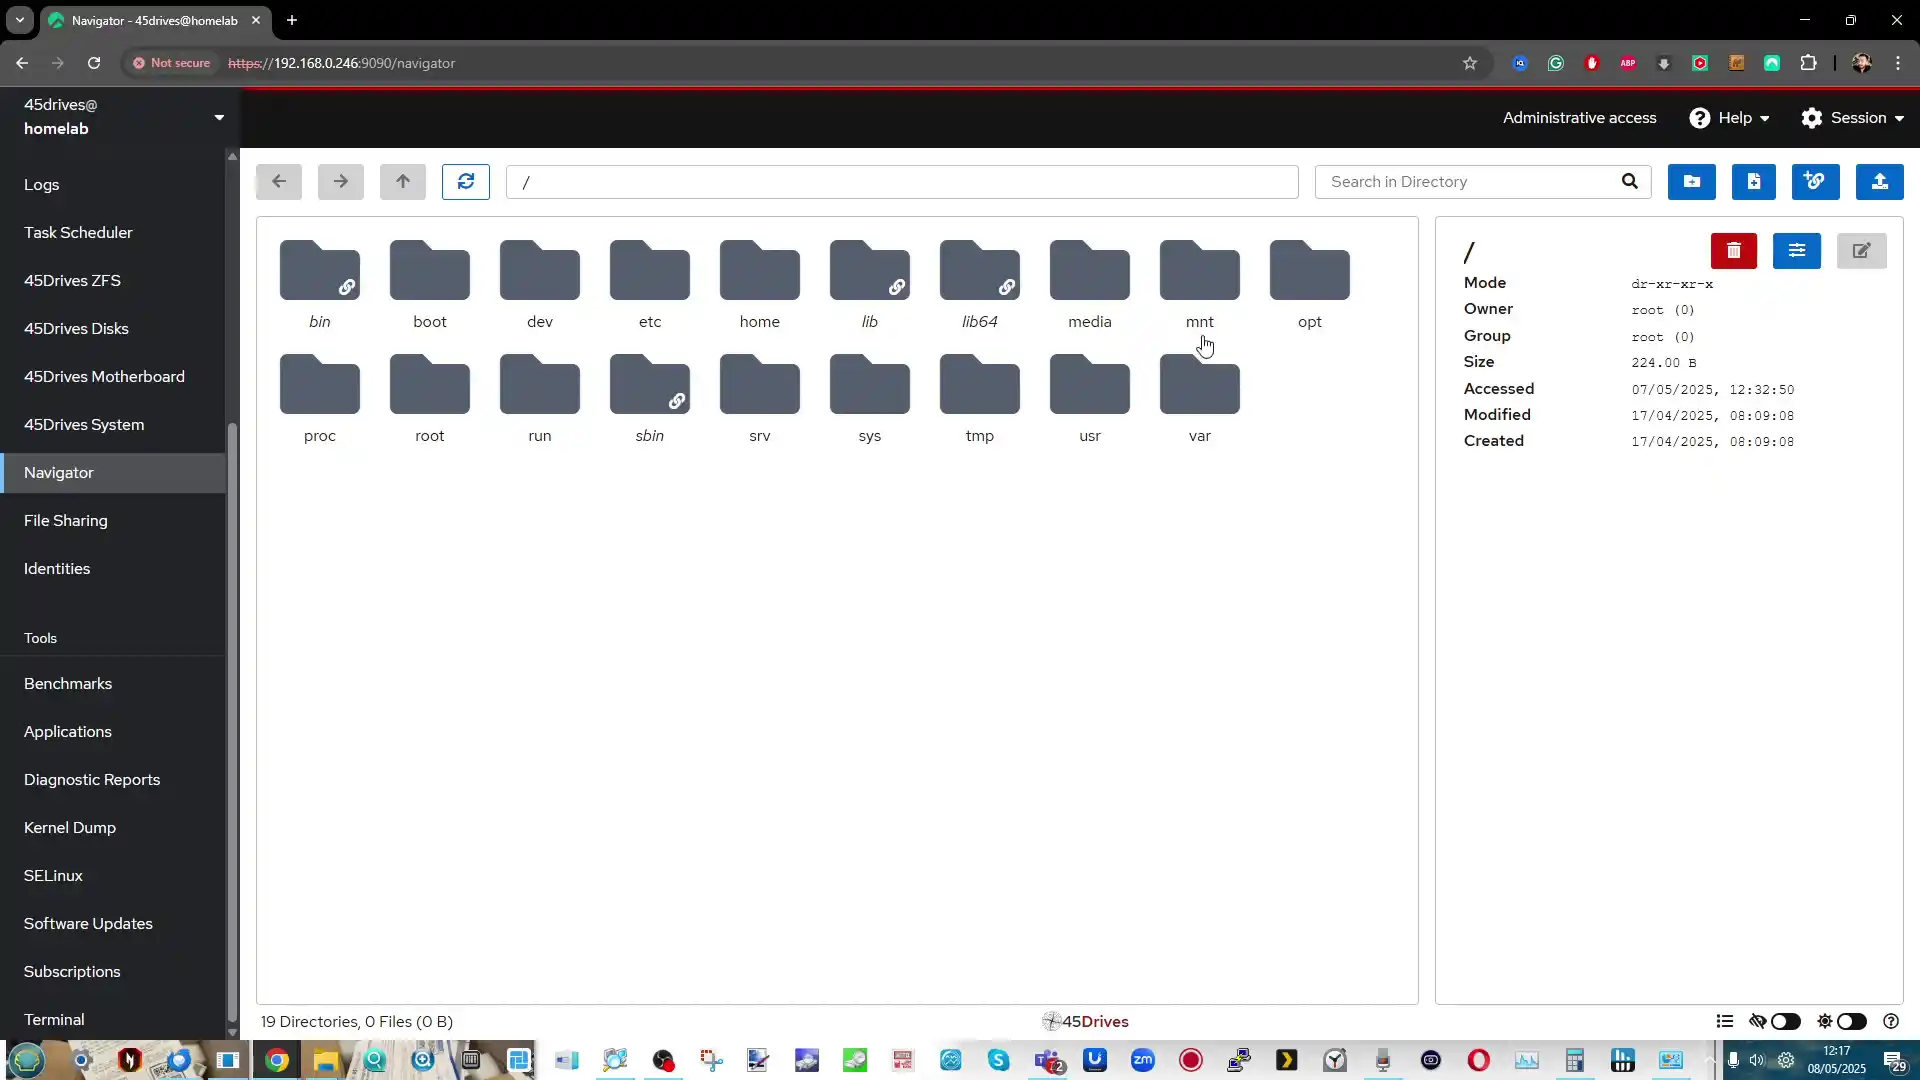Select the lib64 symlink folder
Screen dimensions: 1920x1080
click(980, 284)
